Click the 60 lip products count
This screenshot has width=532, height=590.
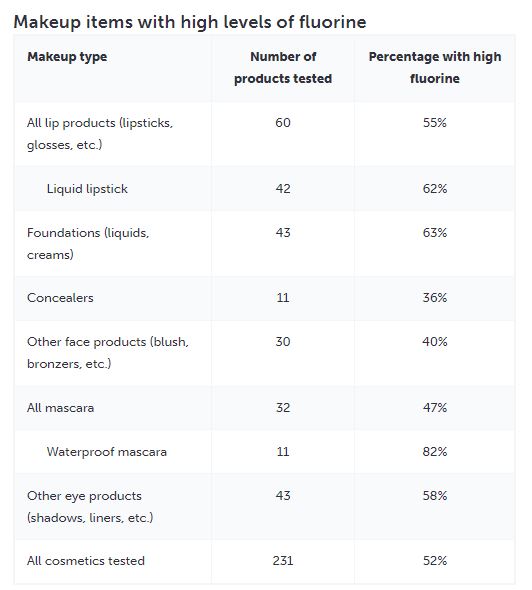tap(283, 123)
